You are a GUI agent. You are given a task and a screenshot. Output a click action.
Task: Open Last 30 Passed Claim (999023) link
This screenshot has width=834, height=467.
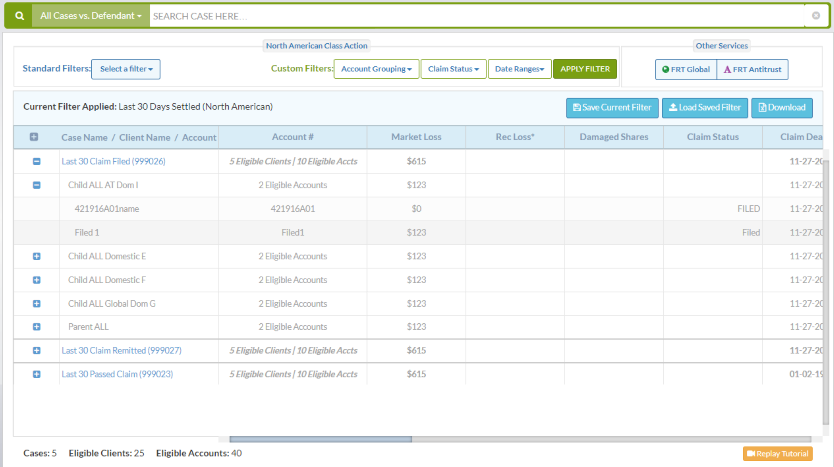[x=117, y=374]
